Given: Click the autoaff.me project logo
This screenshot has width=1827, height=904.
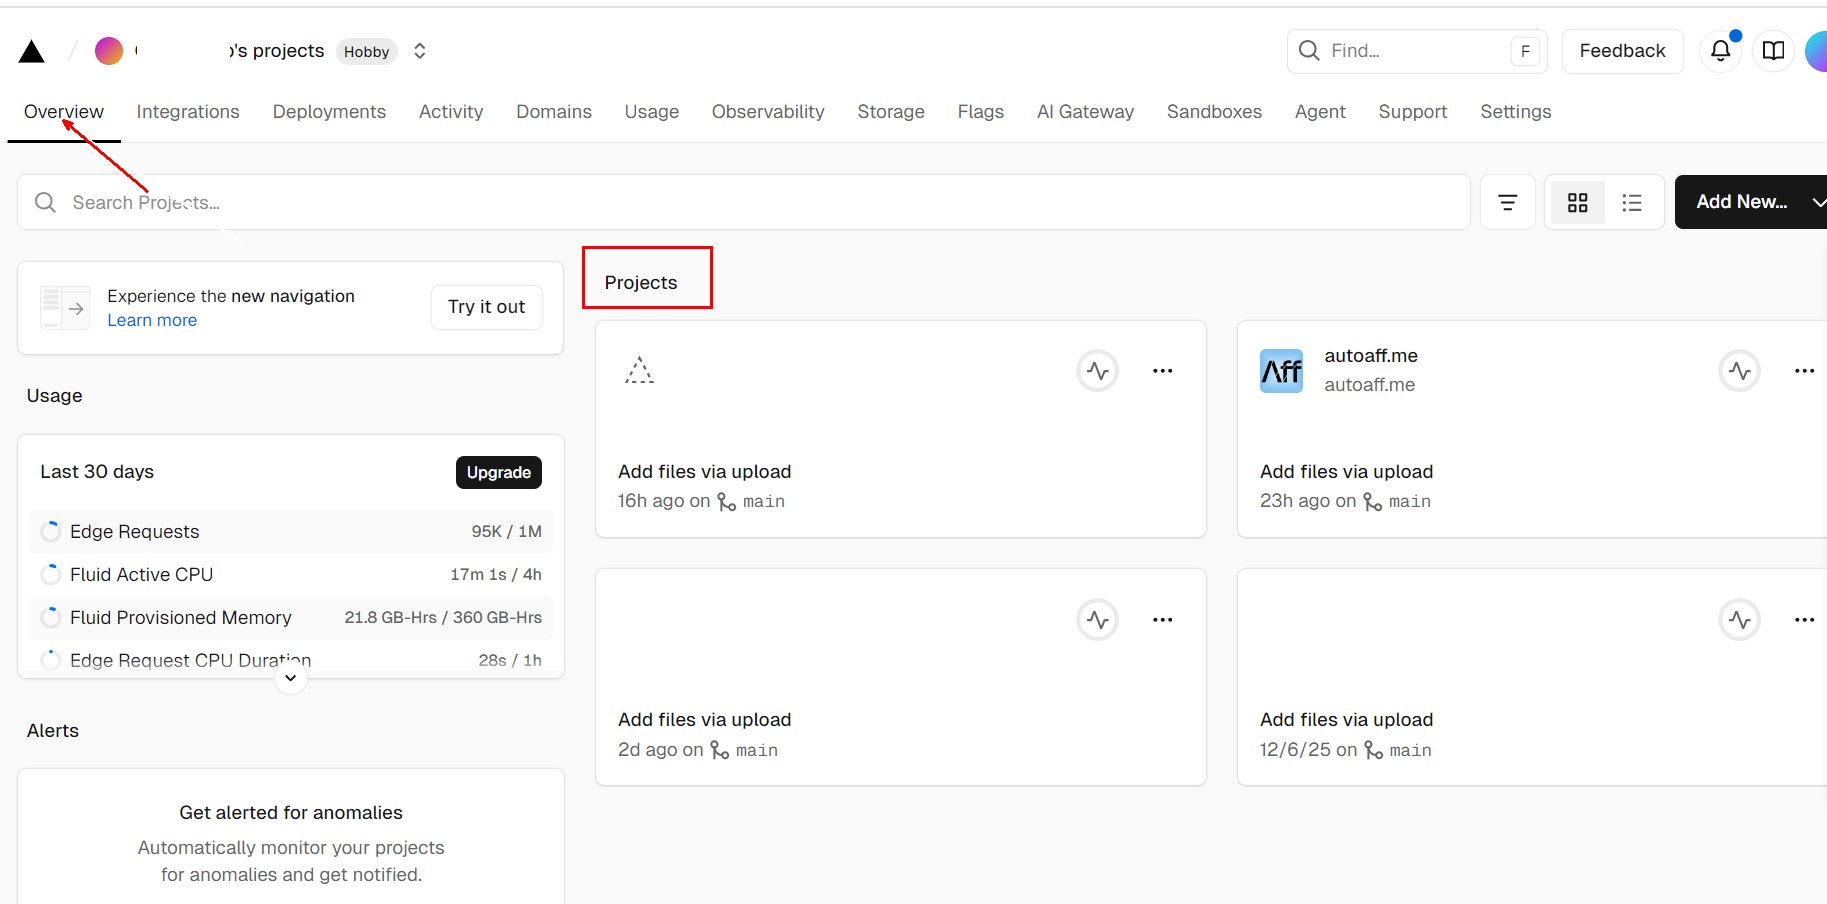Looking at the screenshot, I should [1281, 371].
